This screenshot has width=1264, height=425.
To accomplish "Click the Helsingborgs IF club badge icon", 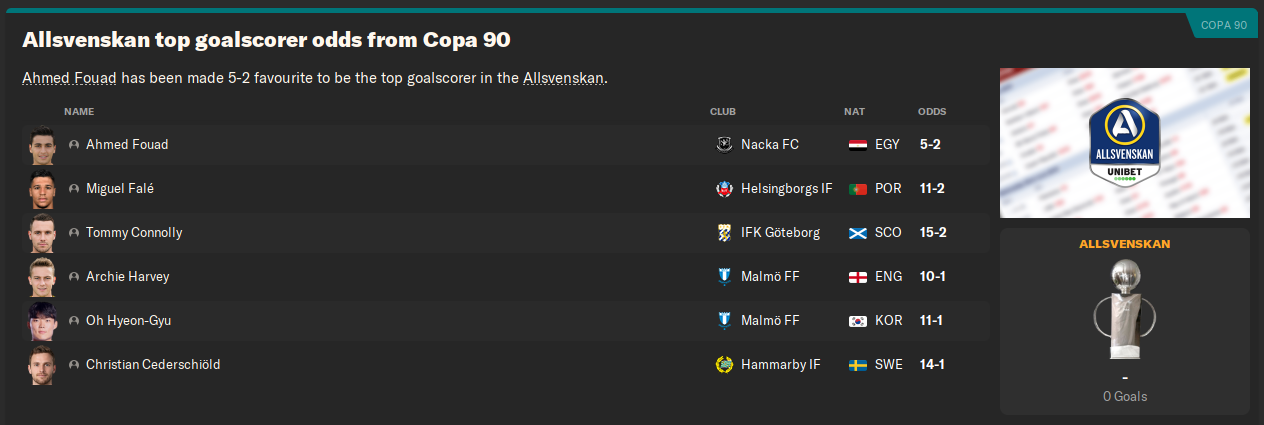I will click(x=725, y=188).
